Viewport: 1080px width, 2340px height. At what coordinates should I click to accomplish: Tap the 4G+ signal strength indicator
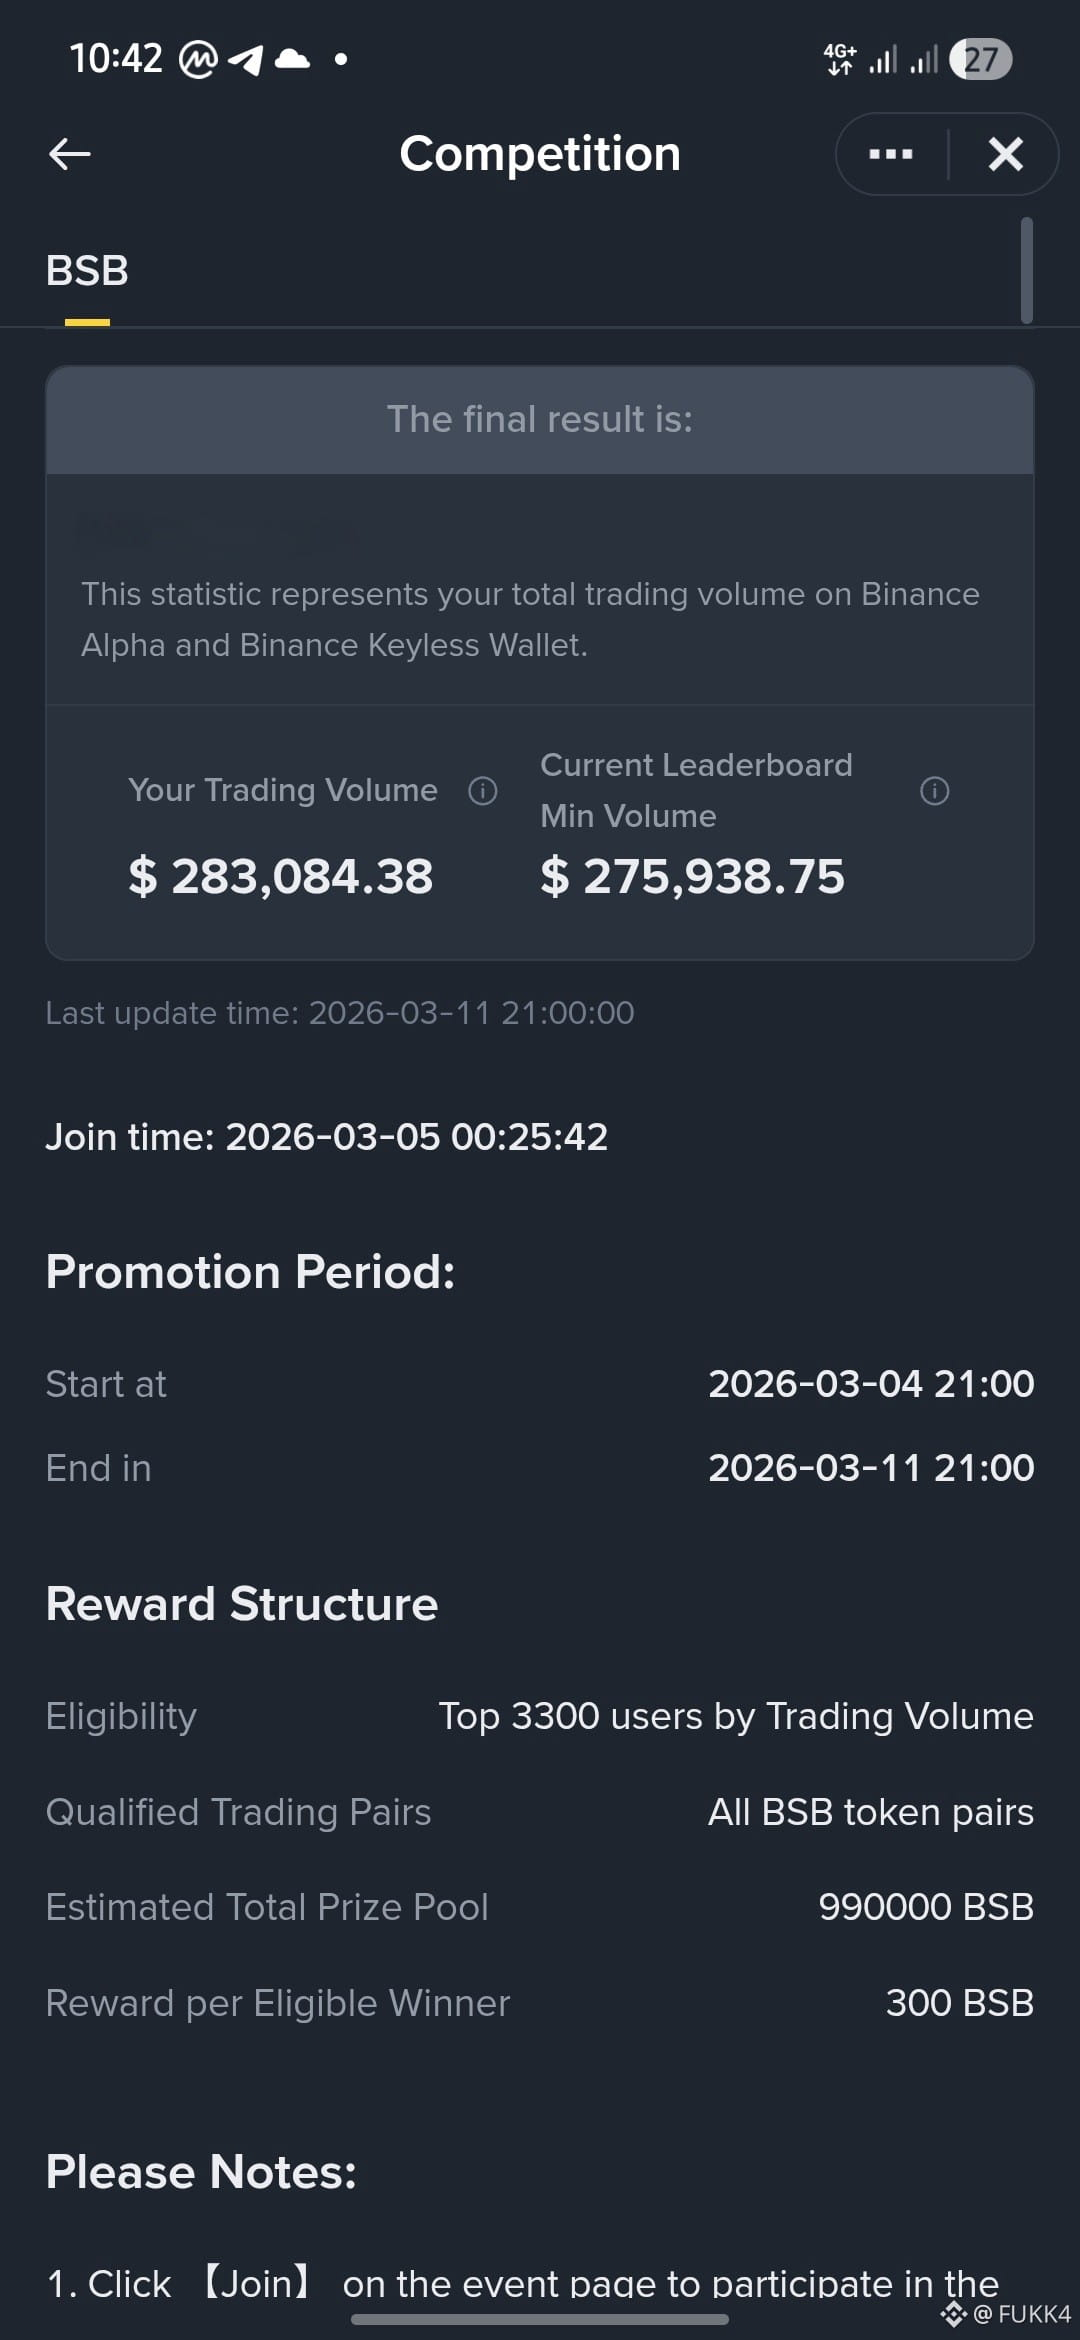point(840,59)
